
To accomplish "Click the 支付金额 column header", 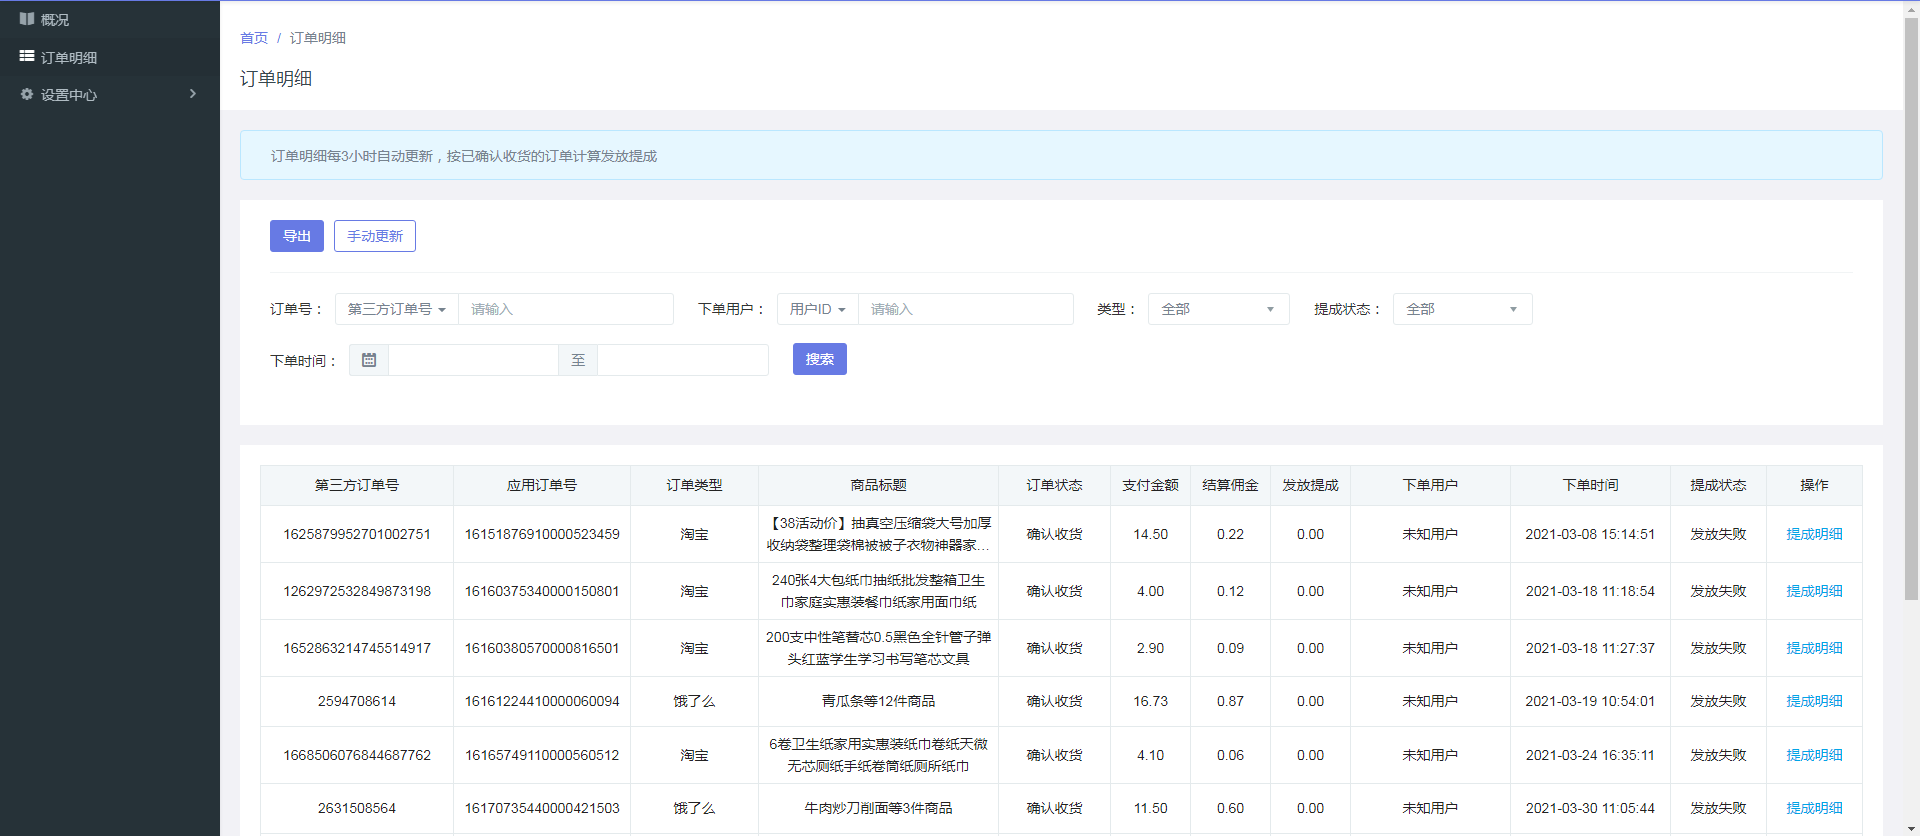I will 1150,485.
